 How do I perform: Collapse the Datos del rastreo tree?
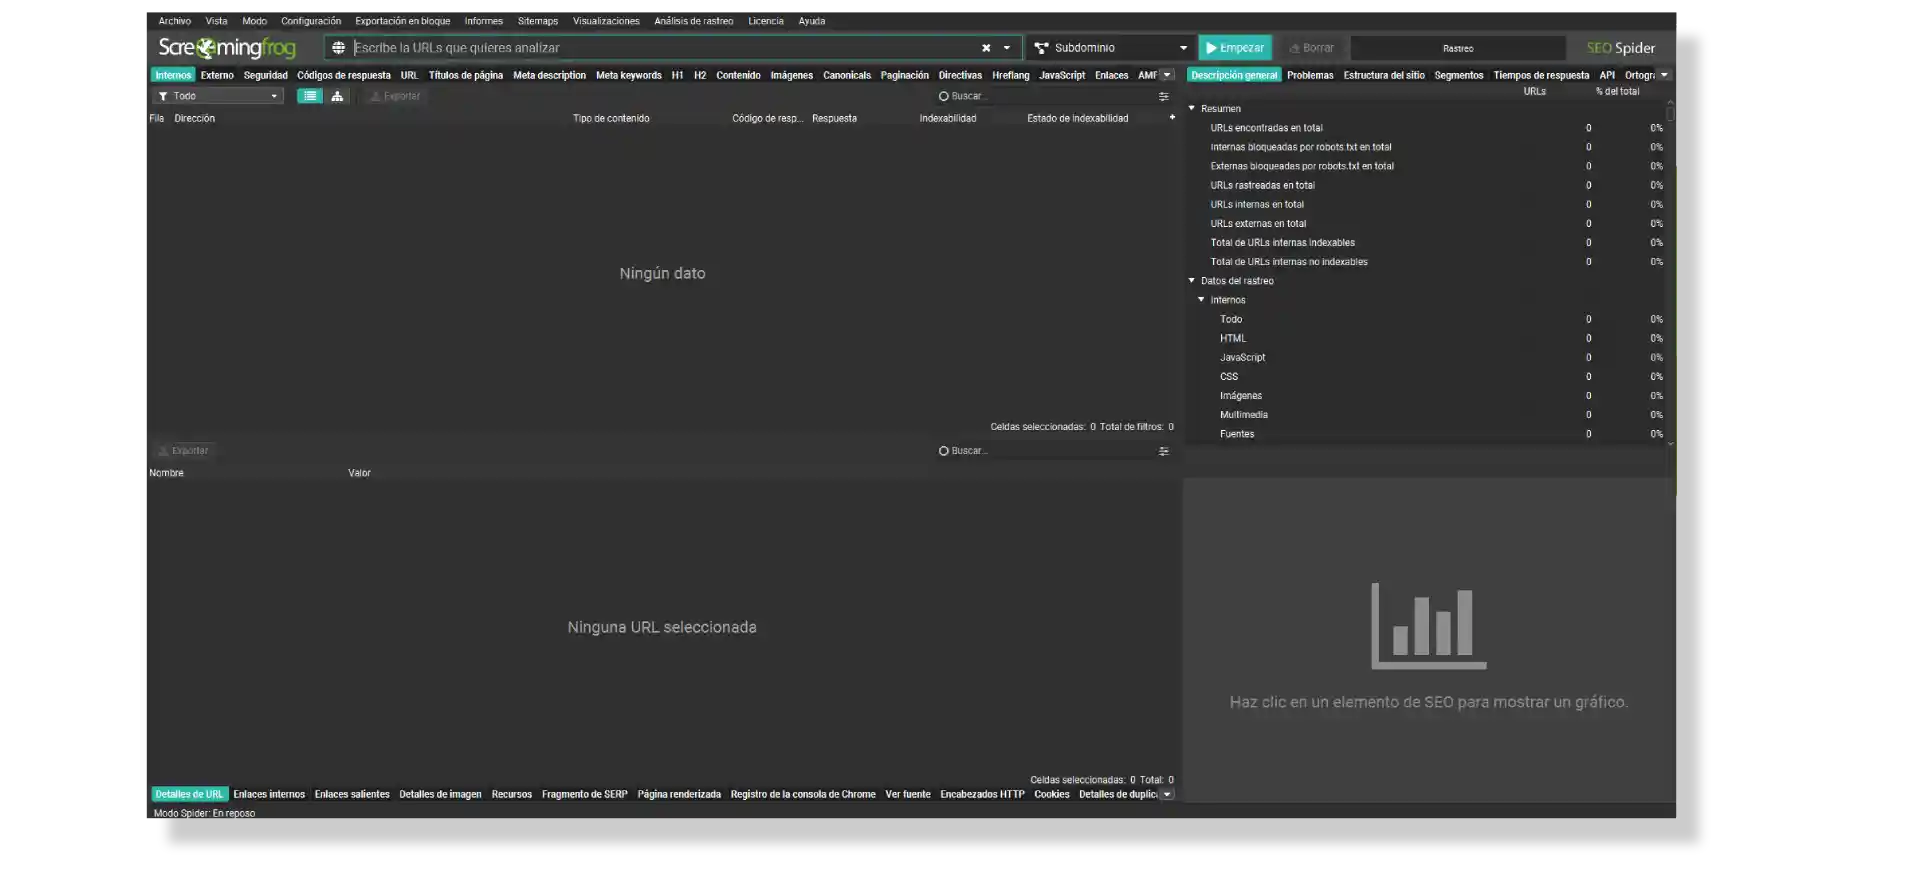click(x=1192, y=281)
